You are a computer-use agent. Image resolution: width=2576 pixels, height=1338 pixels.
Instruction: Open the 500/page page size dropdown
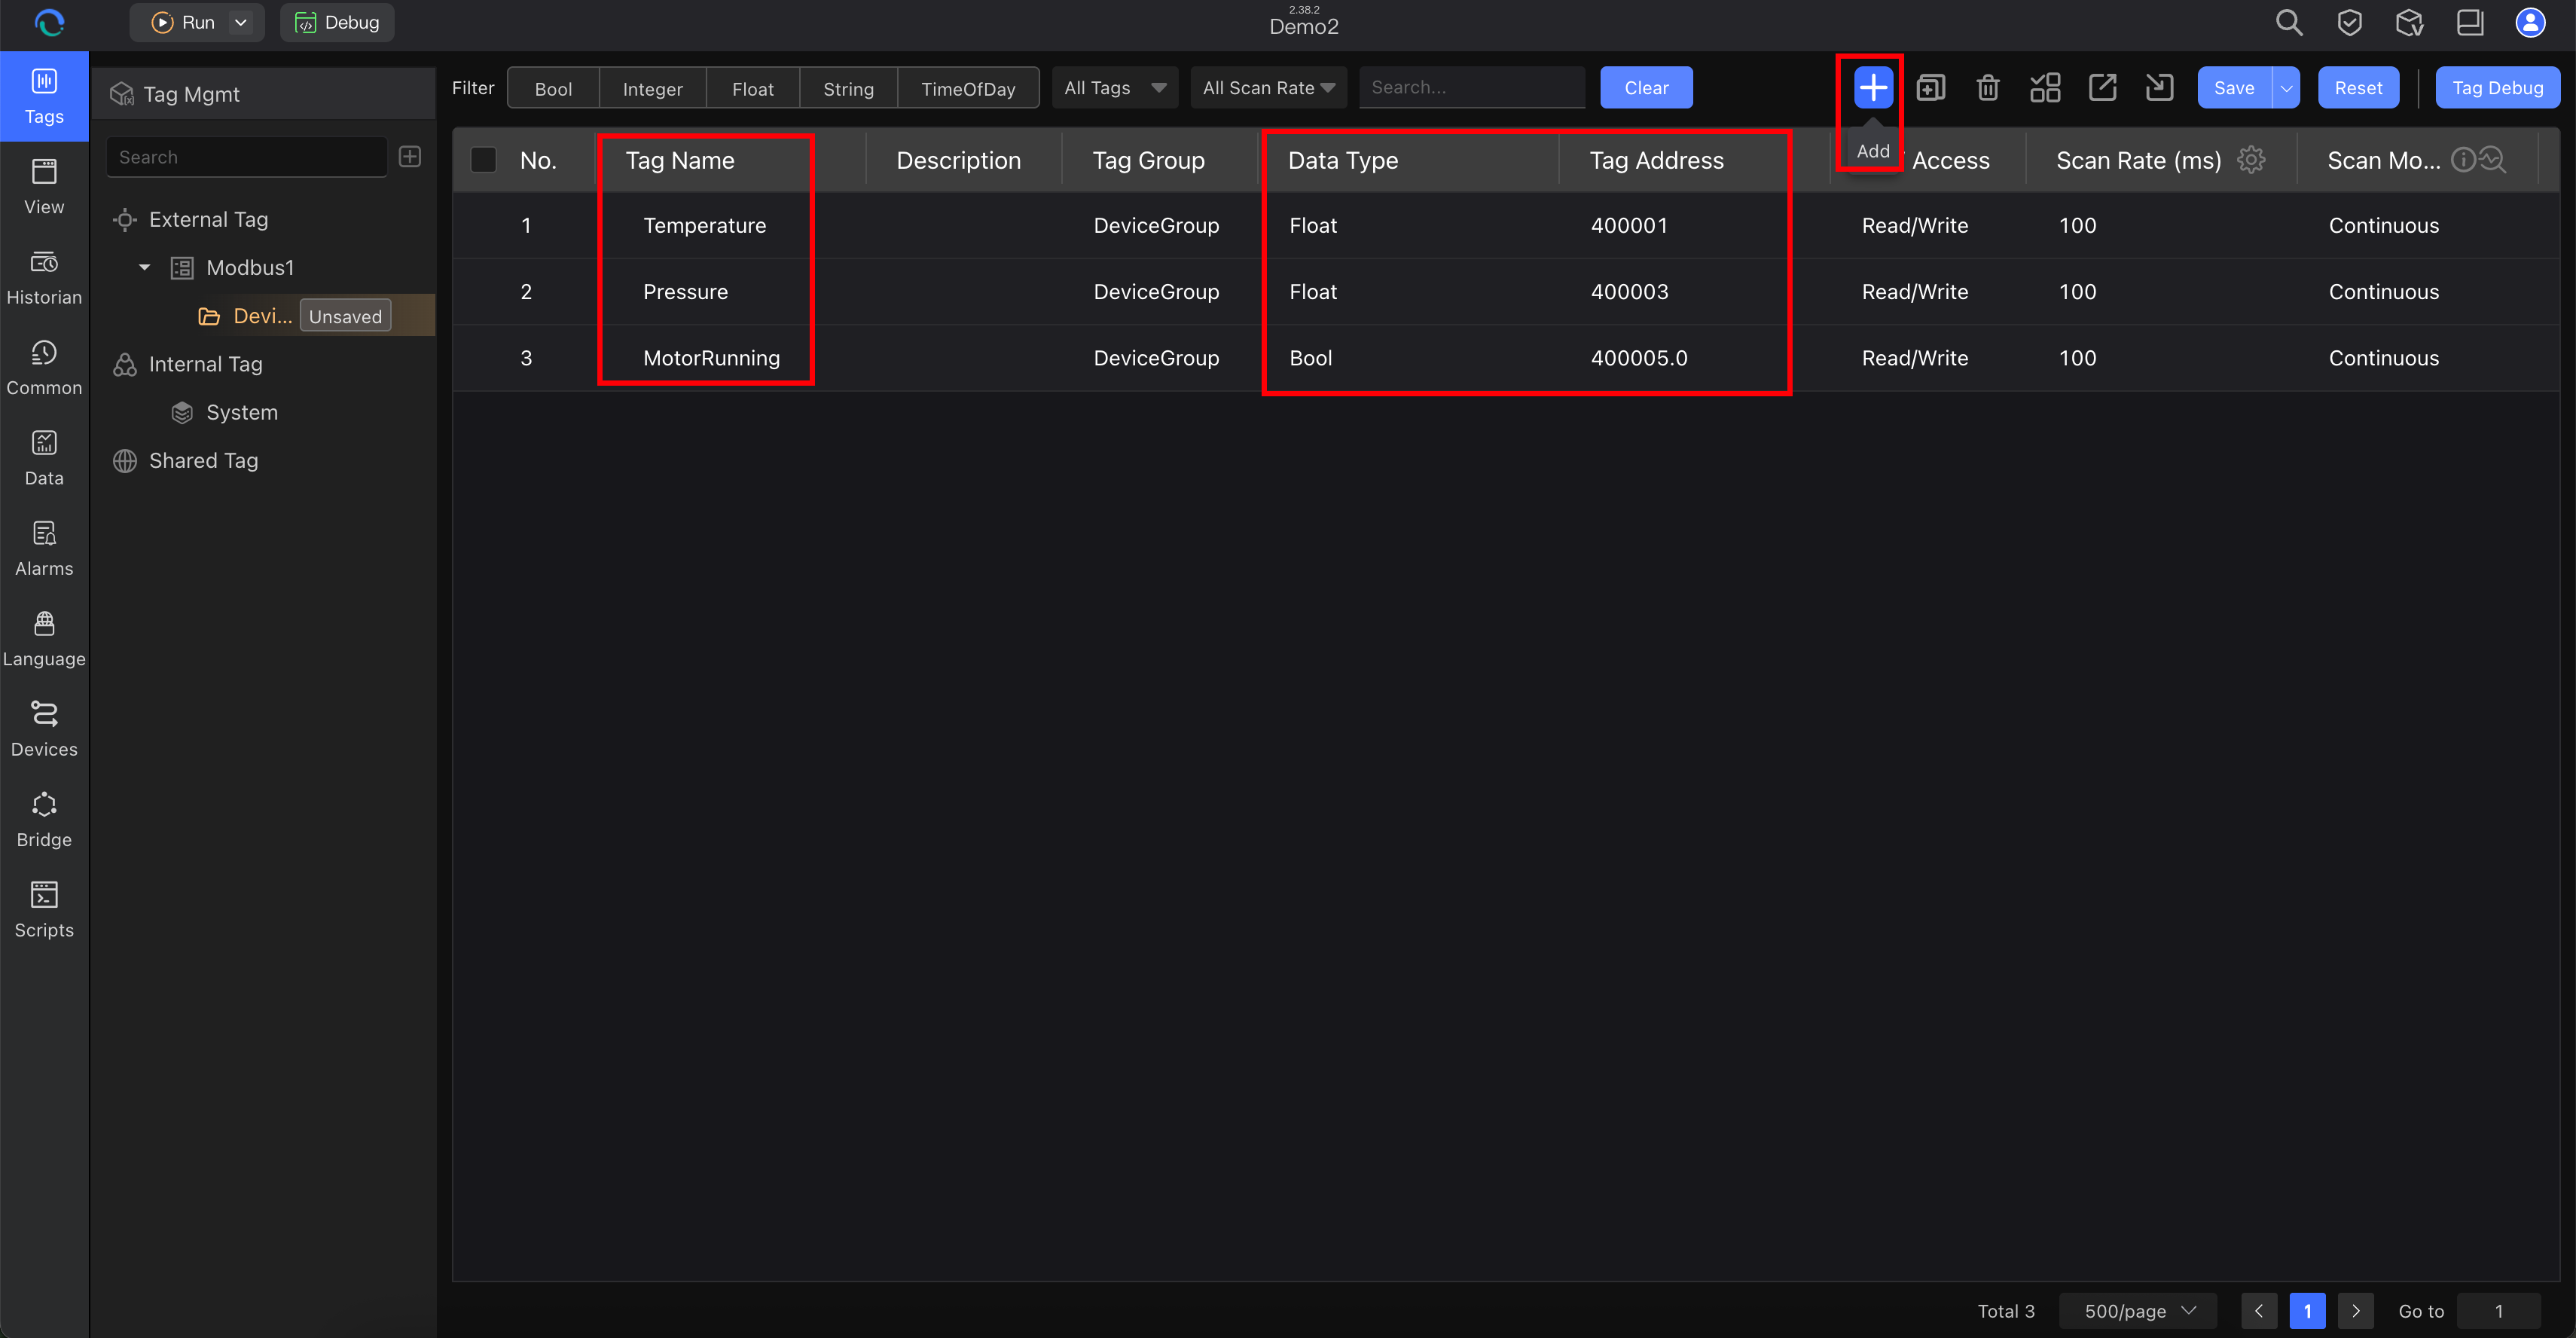2137,1310
